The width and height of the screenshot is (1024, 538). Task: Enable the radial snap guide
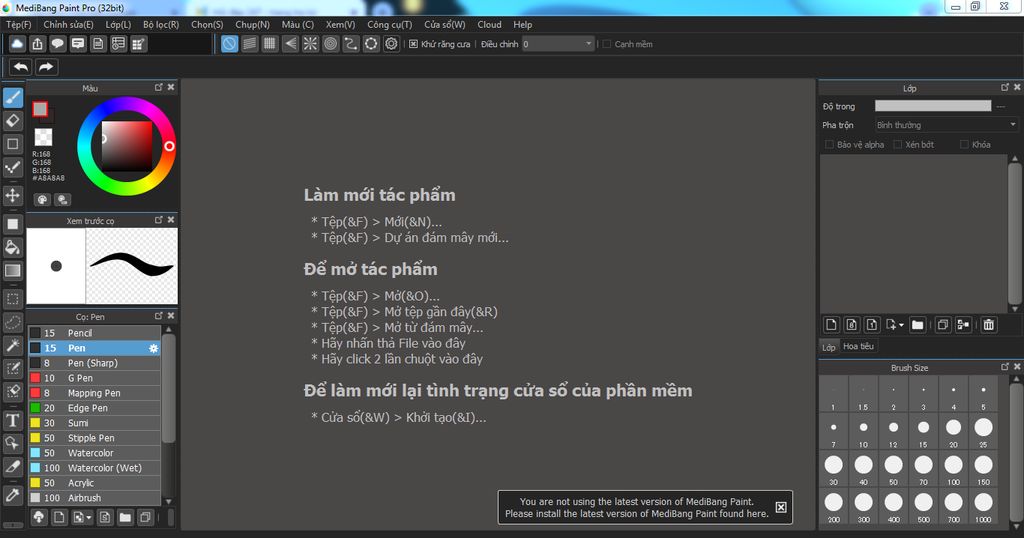pos(310,44)
